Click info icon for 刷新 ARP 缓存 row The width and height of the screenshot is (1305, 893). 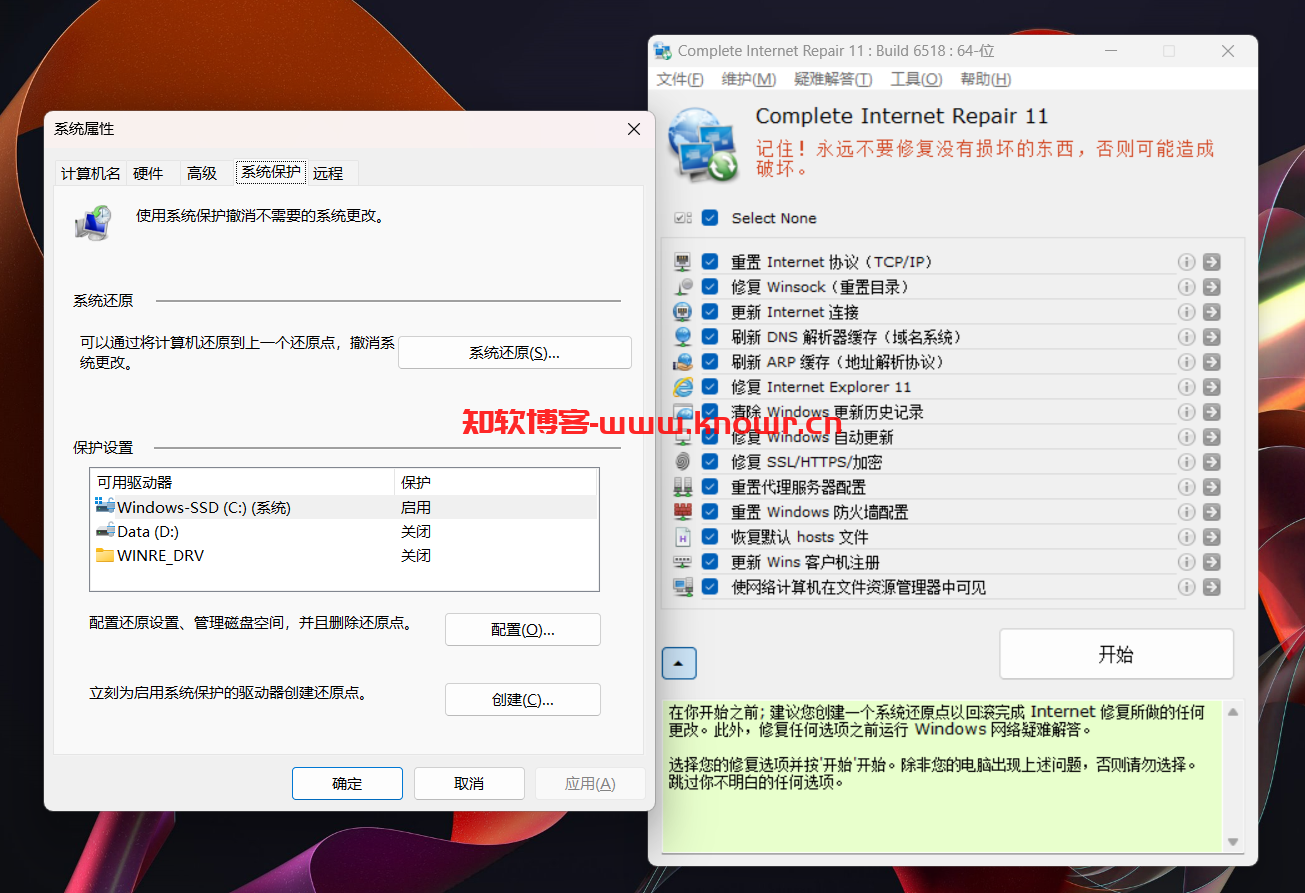pos(1187,362)
